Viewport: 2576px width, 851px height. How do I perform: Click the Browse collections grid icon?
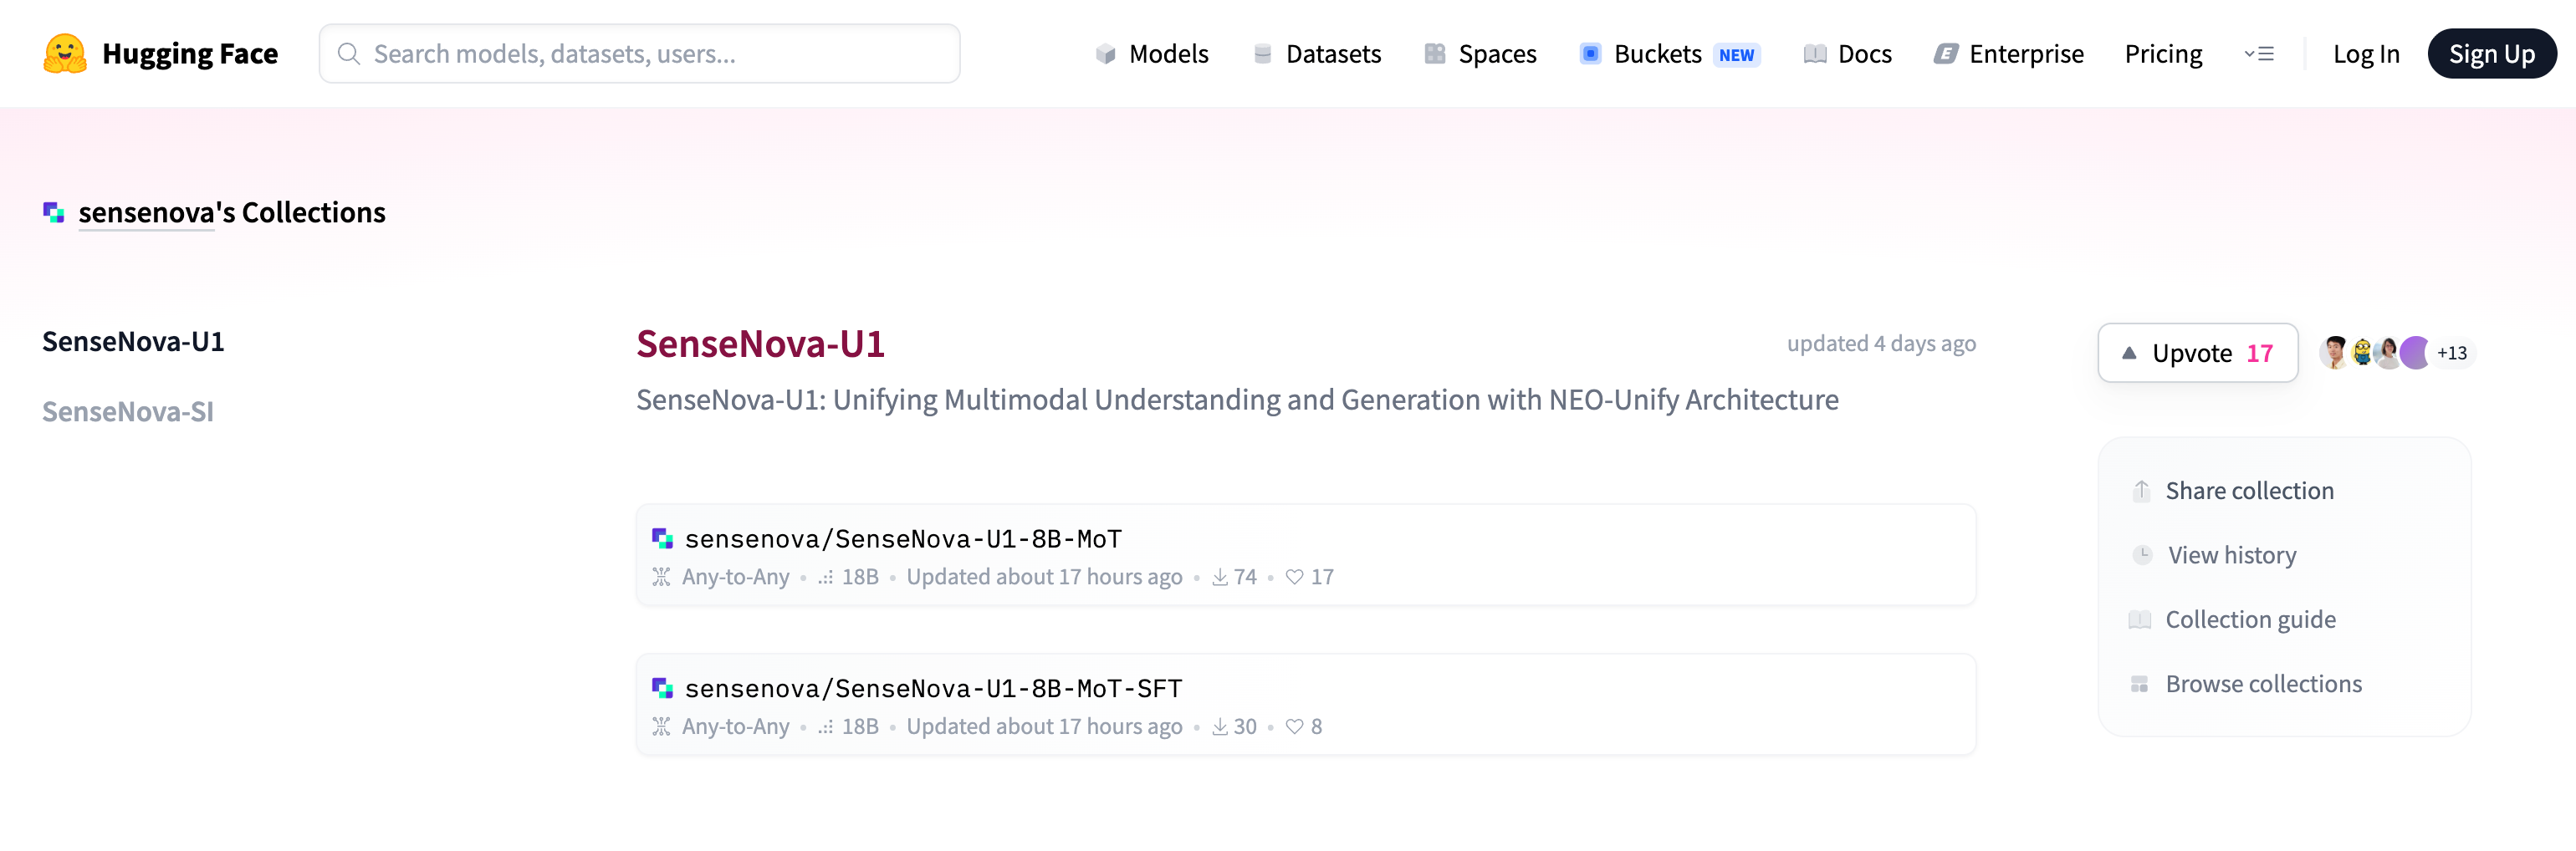[2140, 684]
